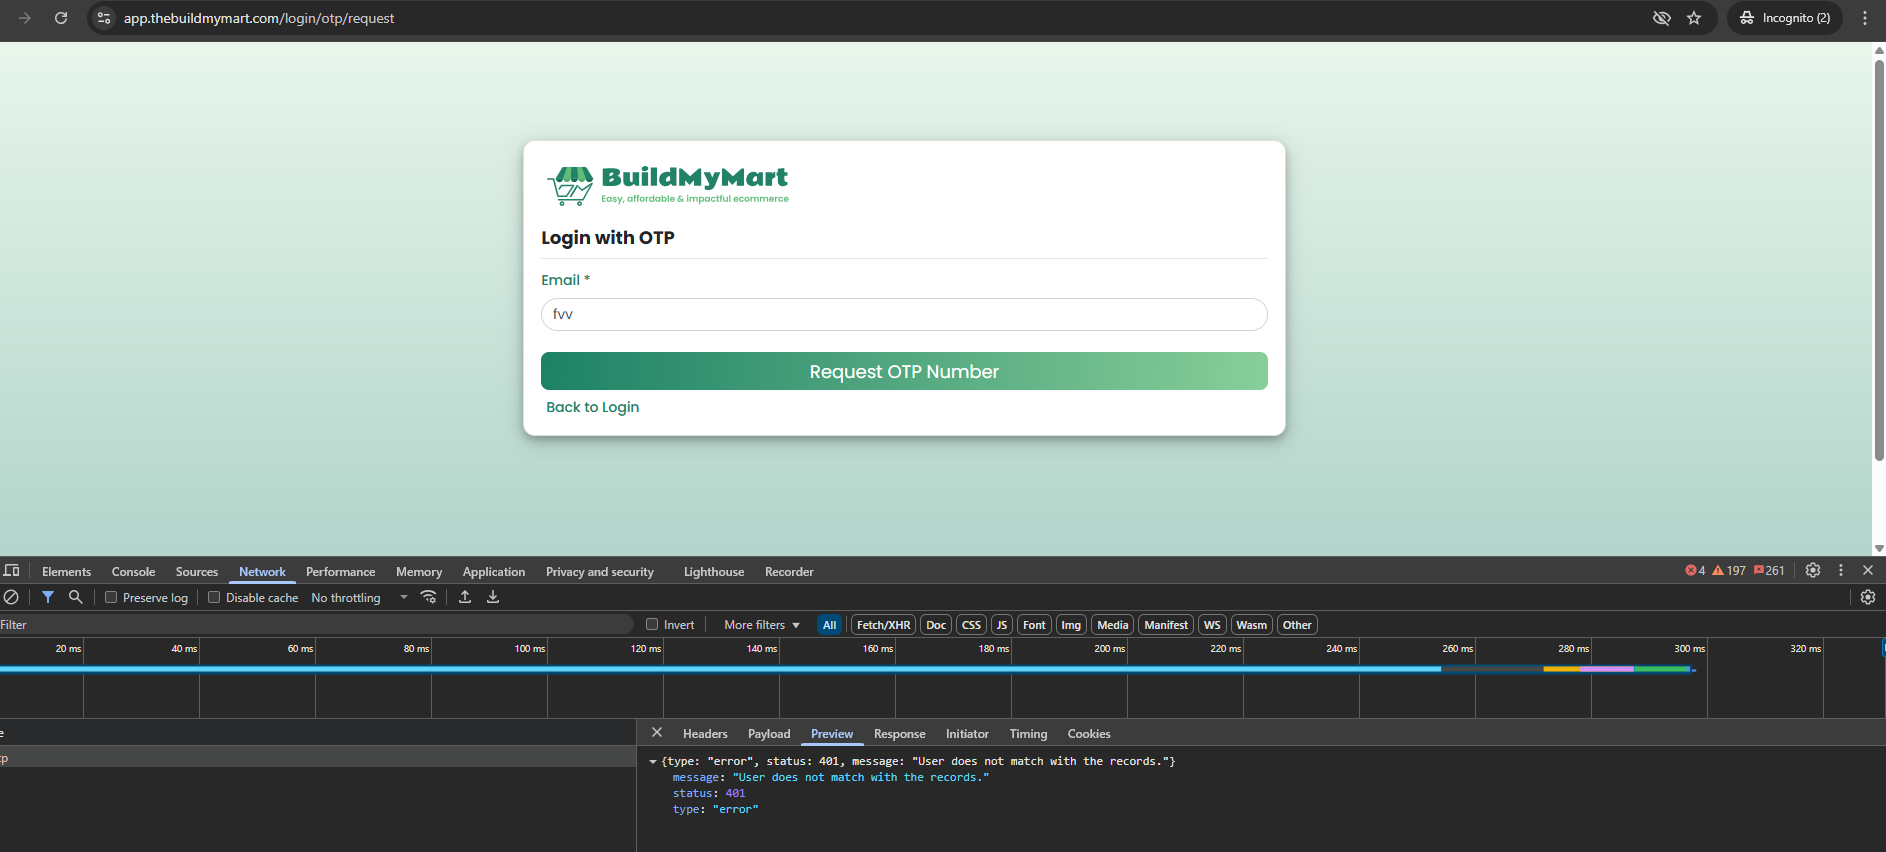Open the No throttling dropdown
This screenshot has width=1886, height=852.
tap(359, 598)
